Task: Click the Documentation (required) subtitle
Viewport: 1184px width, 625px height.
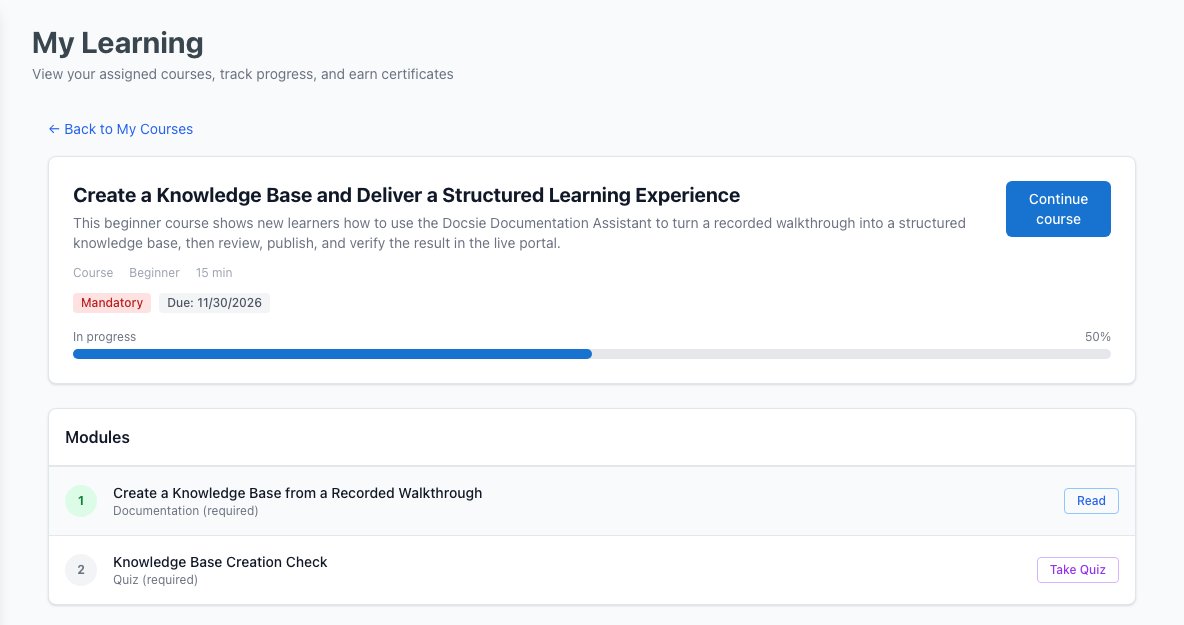Action: coord(186,511)
